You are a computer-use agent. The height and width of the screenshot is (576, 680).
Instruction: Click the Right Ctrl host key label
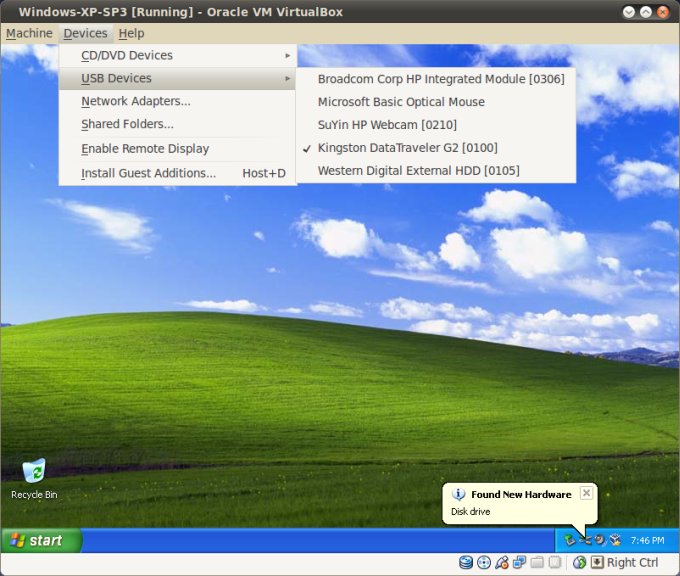(x=632, y=563)
